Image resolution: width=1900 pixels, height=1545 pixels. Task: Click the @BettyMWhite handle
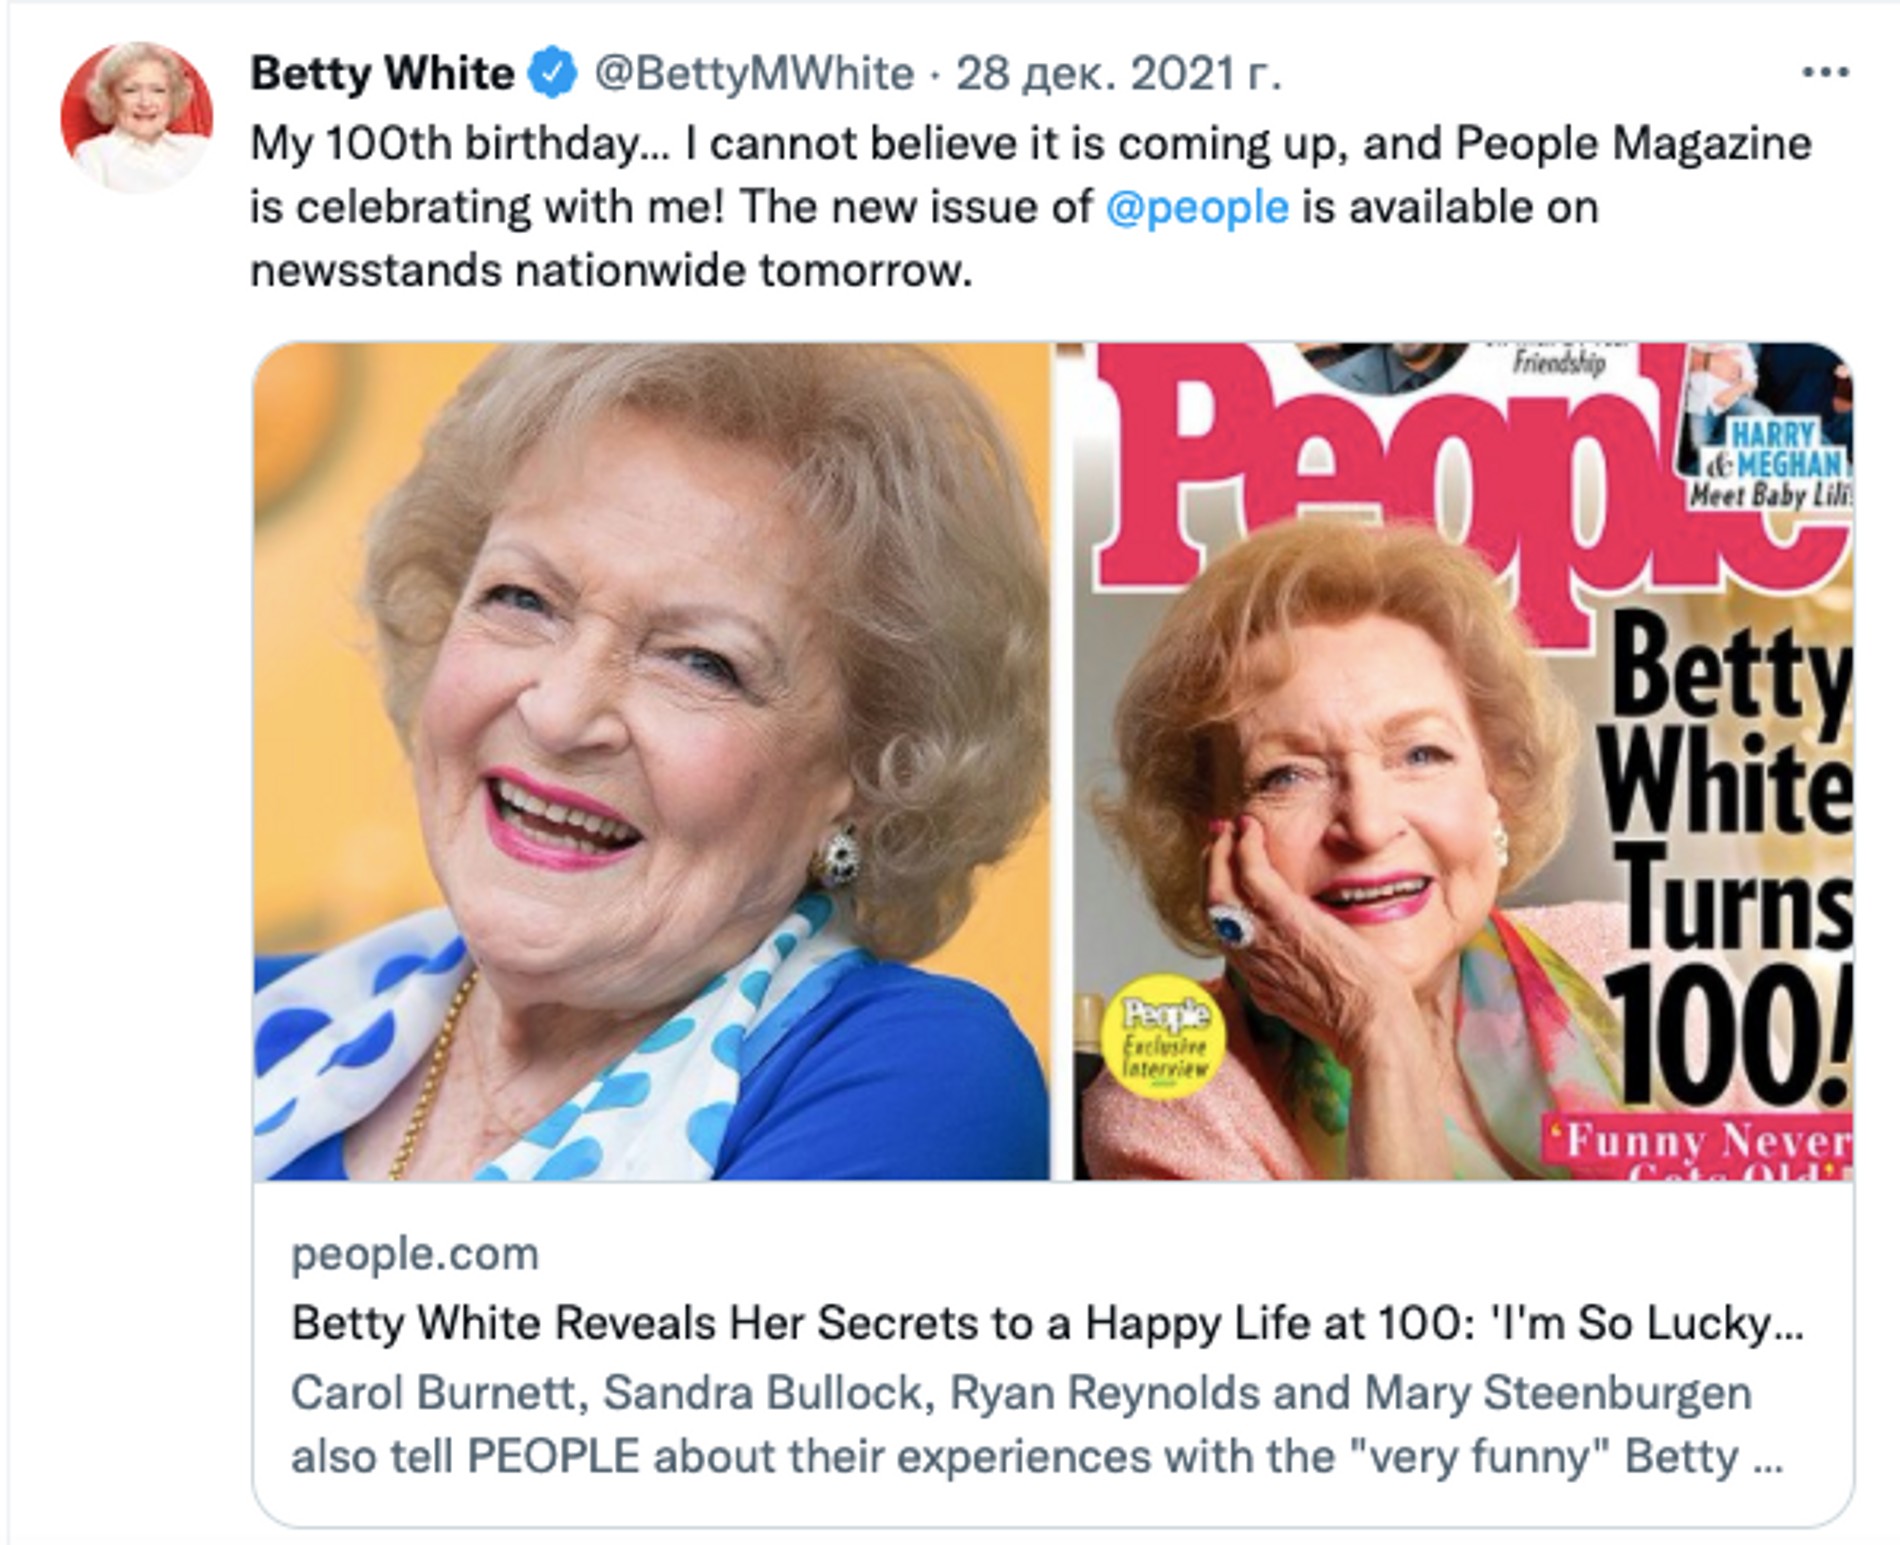tap(754, 74)
